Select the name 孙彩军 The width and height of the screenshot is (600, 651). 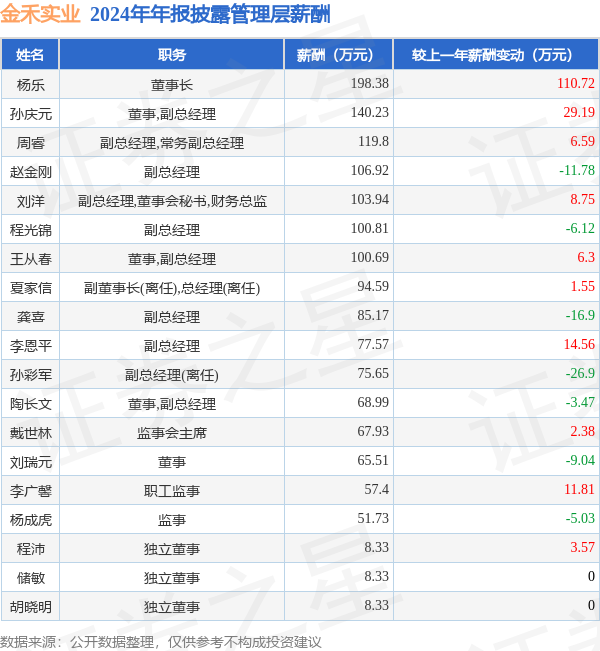(x=30, y=375)
